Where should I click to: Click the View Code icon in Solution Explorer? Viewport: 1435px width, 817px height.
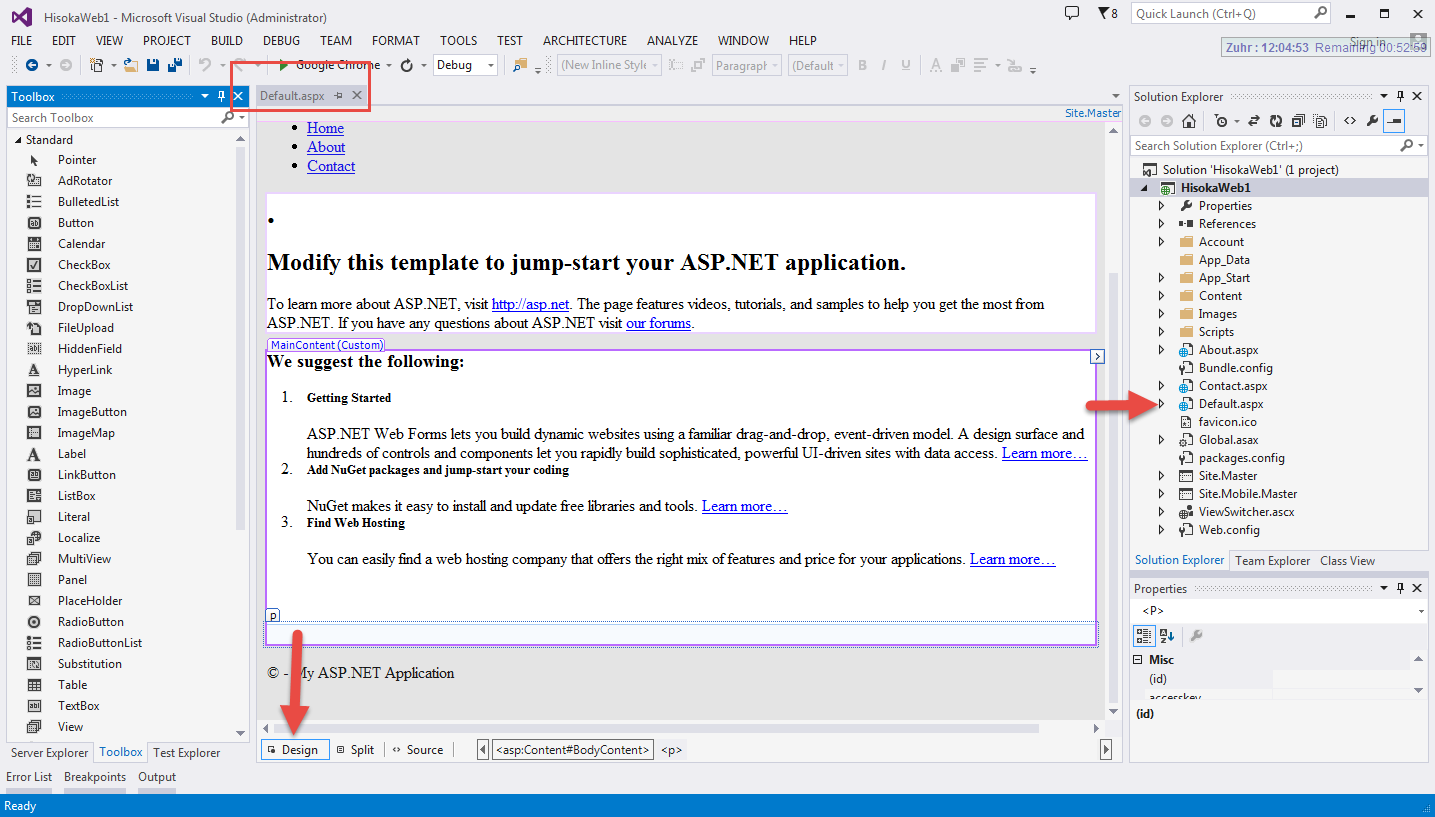click(1350, 121)
